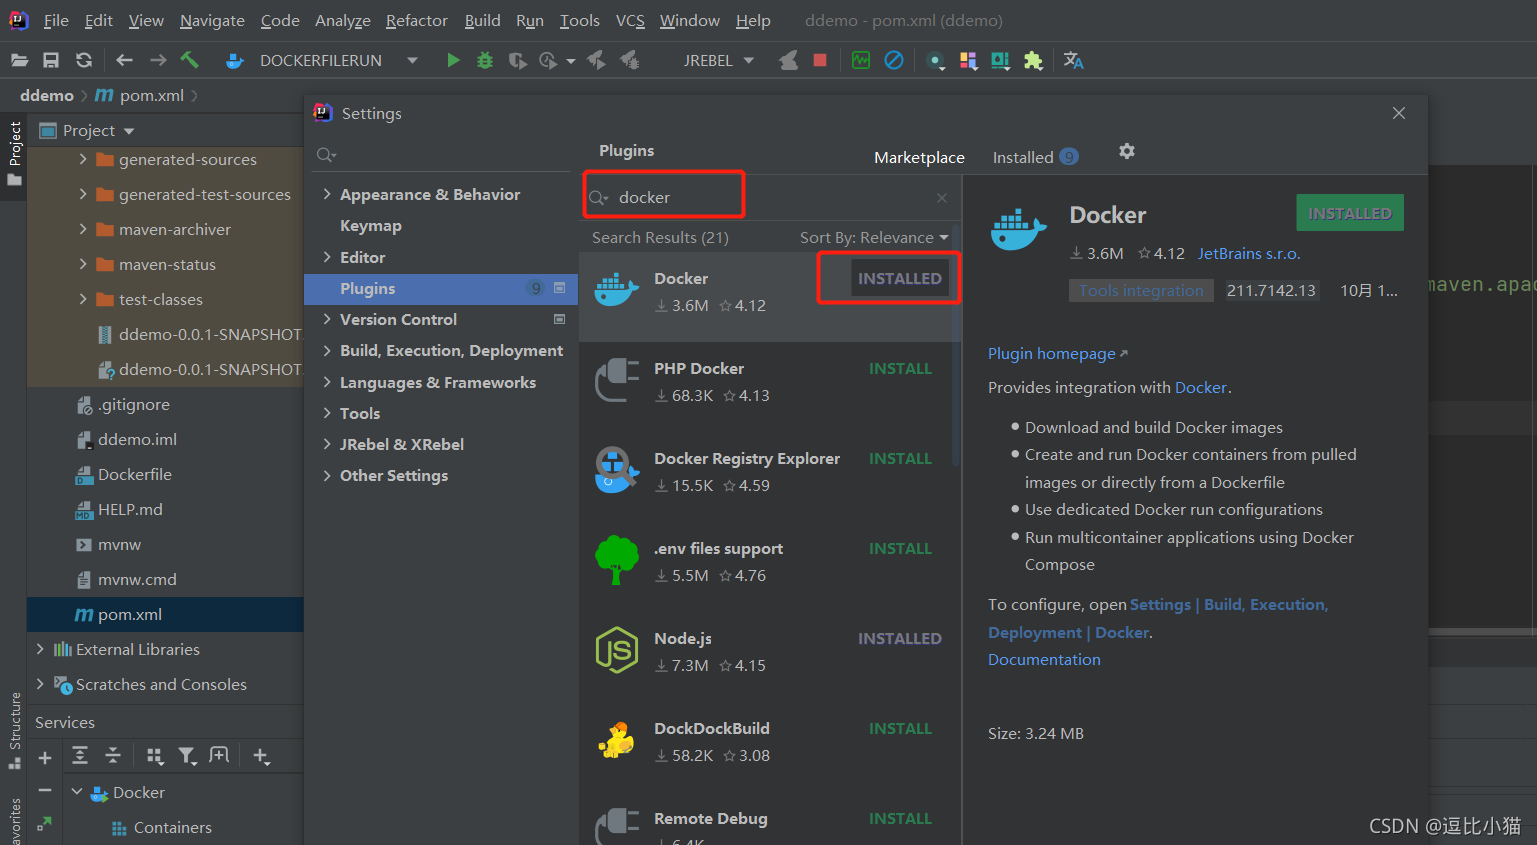Select the Dockerfile in project tree

(x=135, y=474)
